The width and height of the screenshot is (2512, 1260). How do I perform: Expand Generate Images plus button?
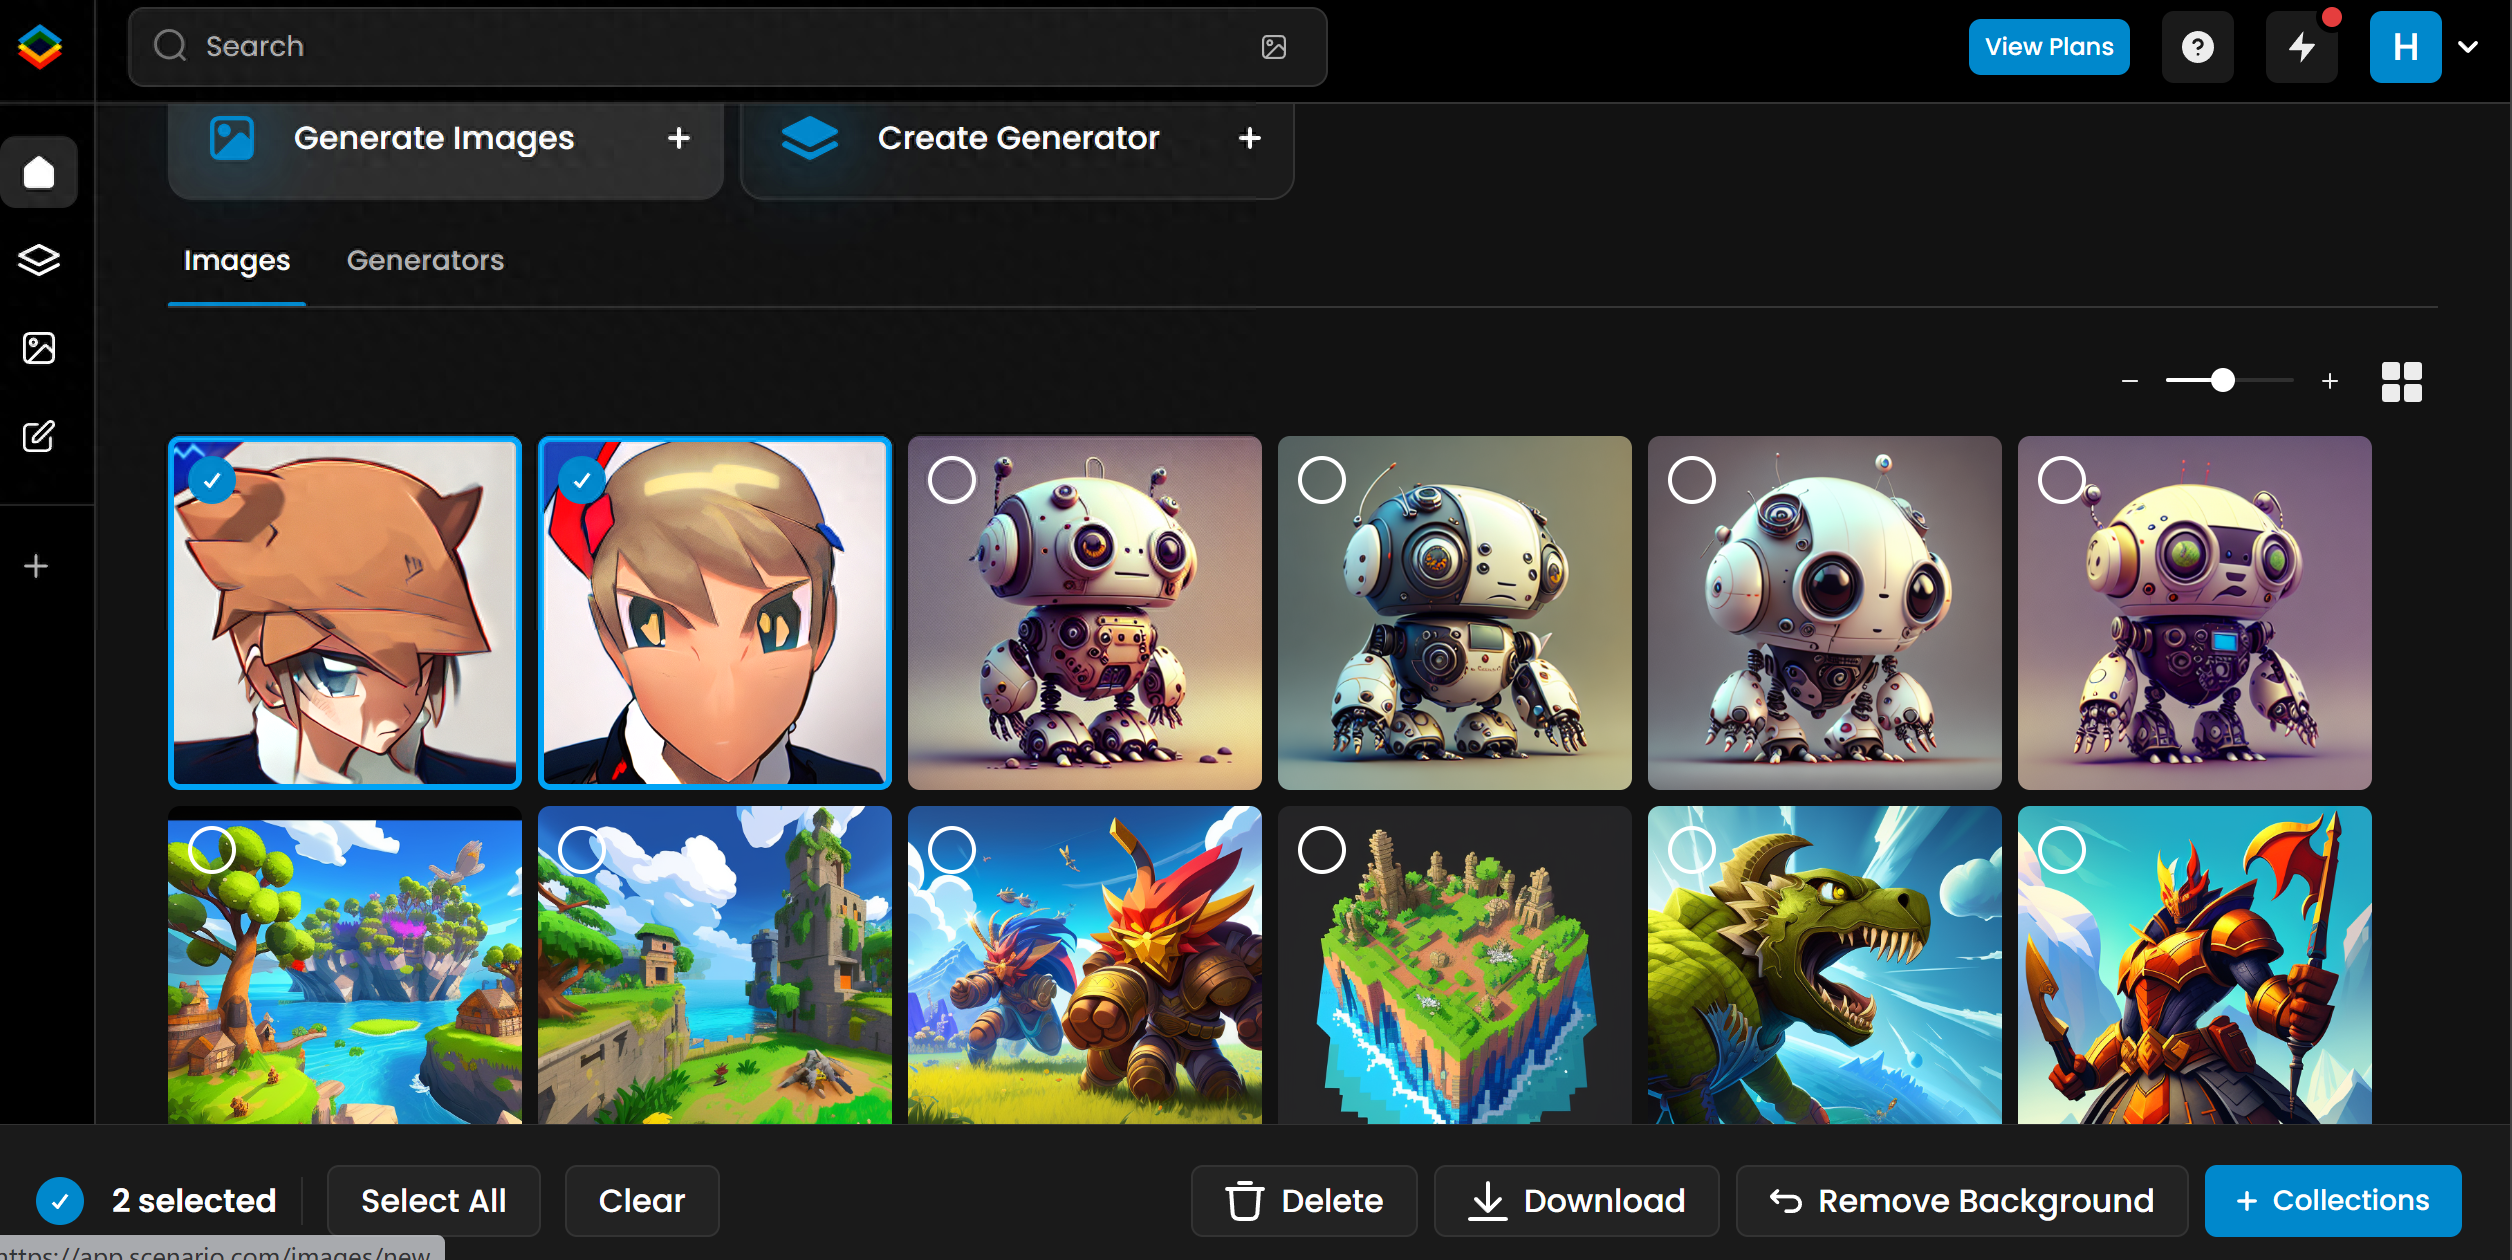click(679, 138)
